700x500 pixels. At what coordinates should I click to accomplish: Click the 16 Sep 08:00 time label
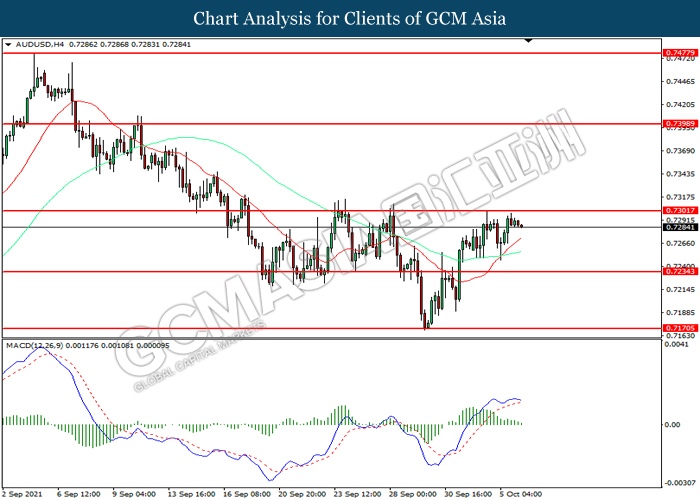[247, 494]
